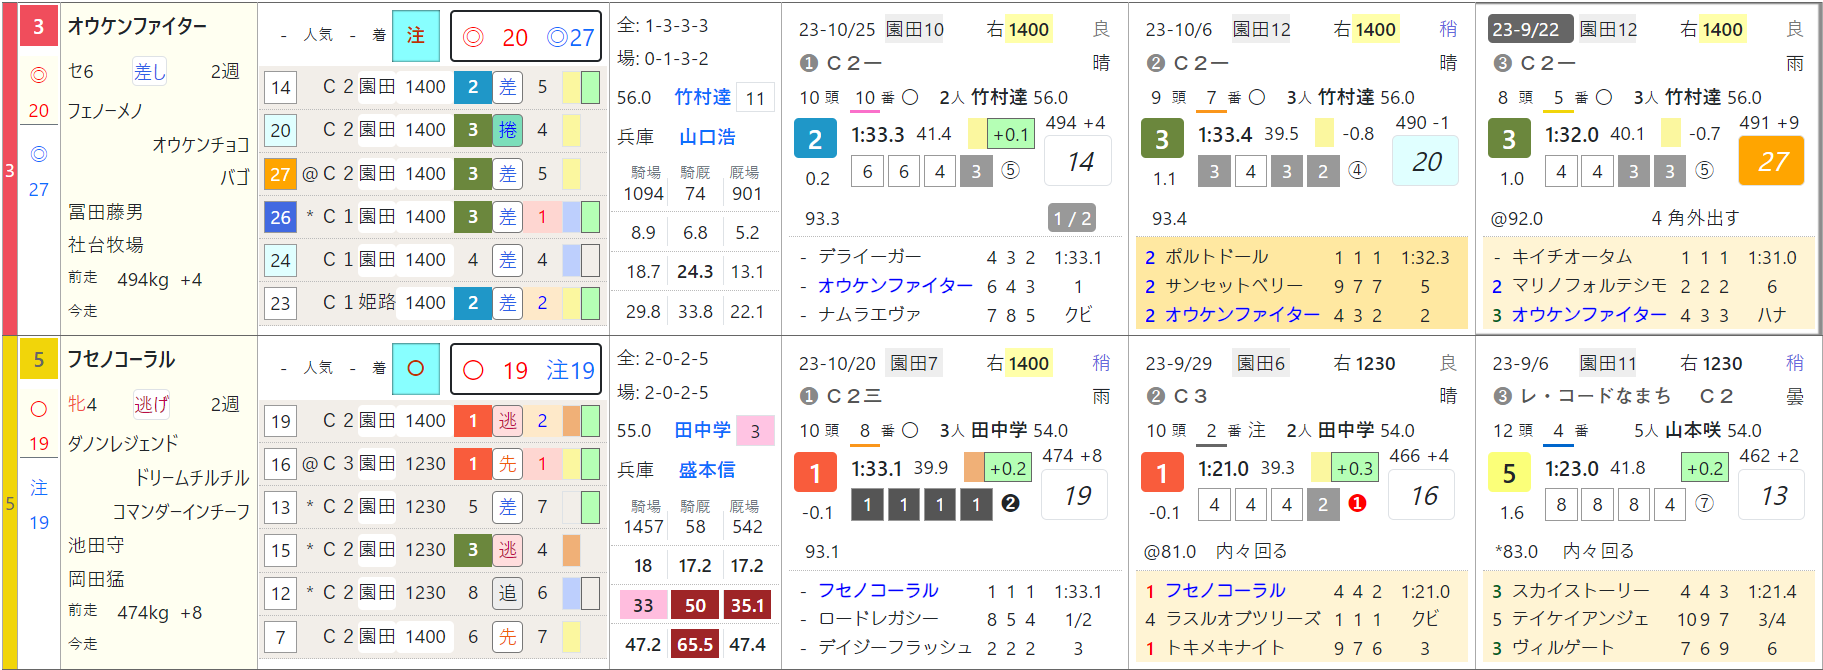This screenshot has height=670, width=1823.
Task: Click the prediction box showing ◎ 20 ◎27
Action: click(x=526, y=37)
